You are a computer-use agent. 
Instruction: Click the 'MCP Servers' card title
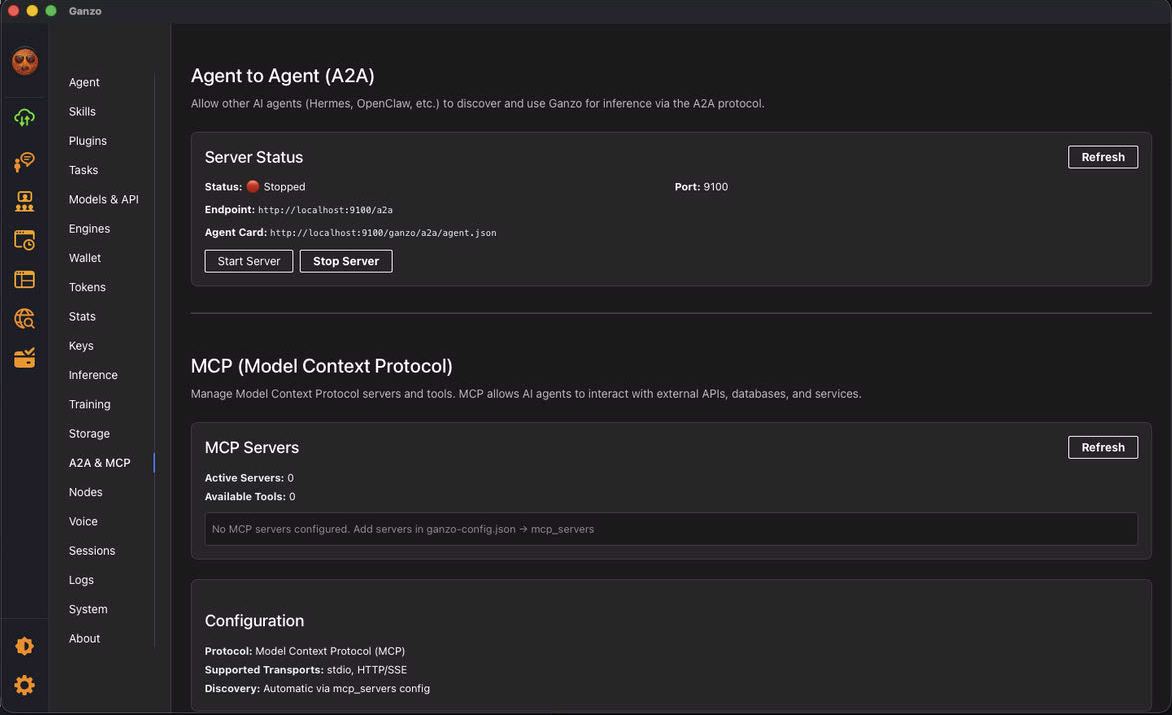coord(252,447)
